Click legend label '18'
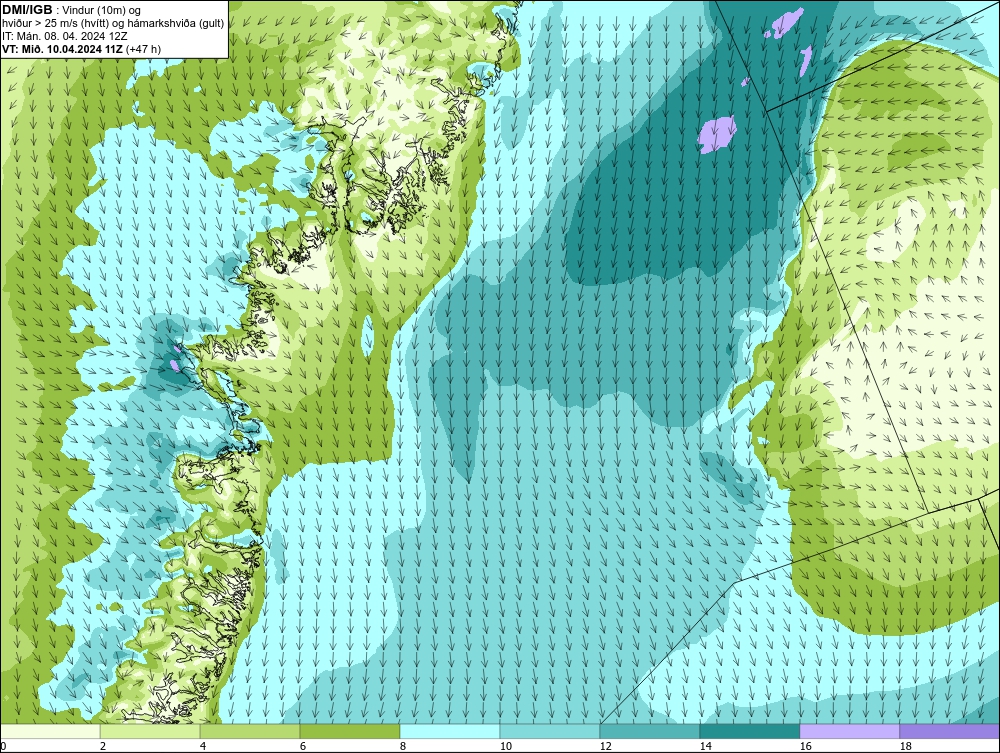 (x=906, y=746)
